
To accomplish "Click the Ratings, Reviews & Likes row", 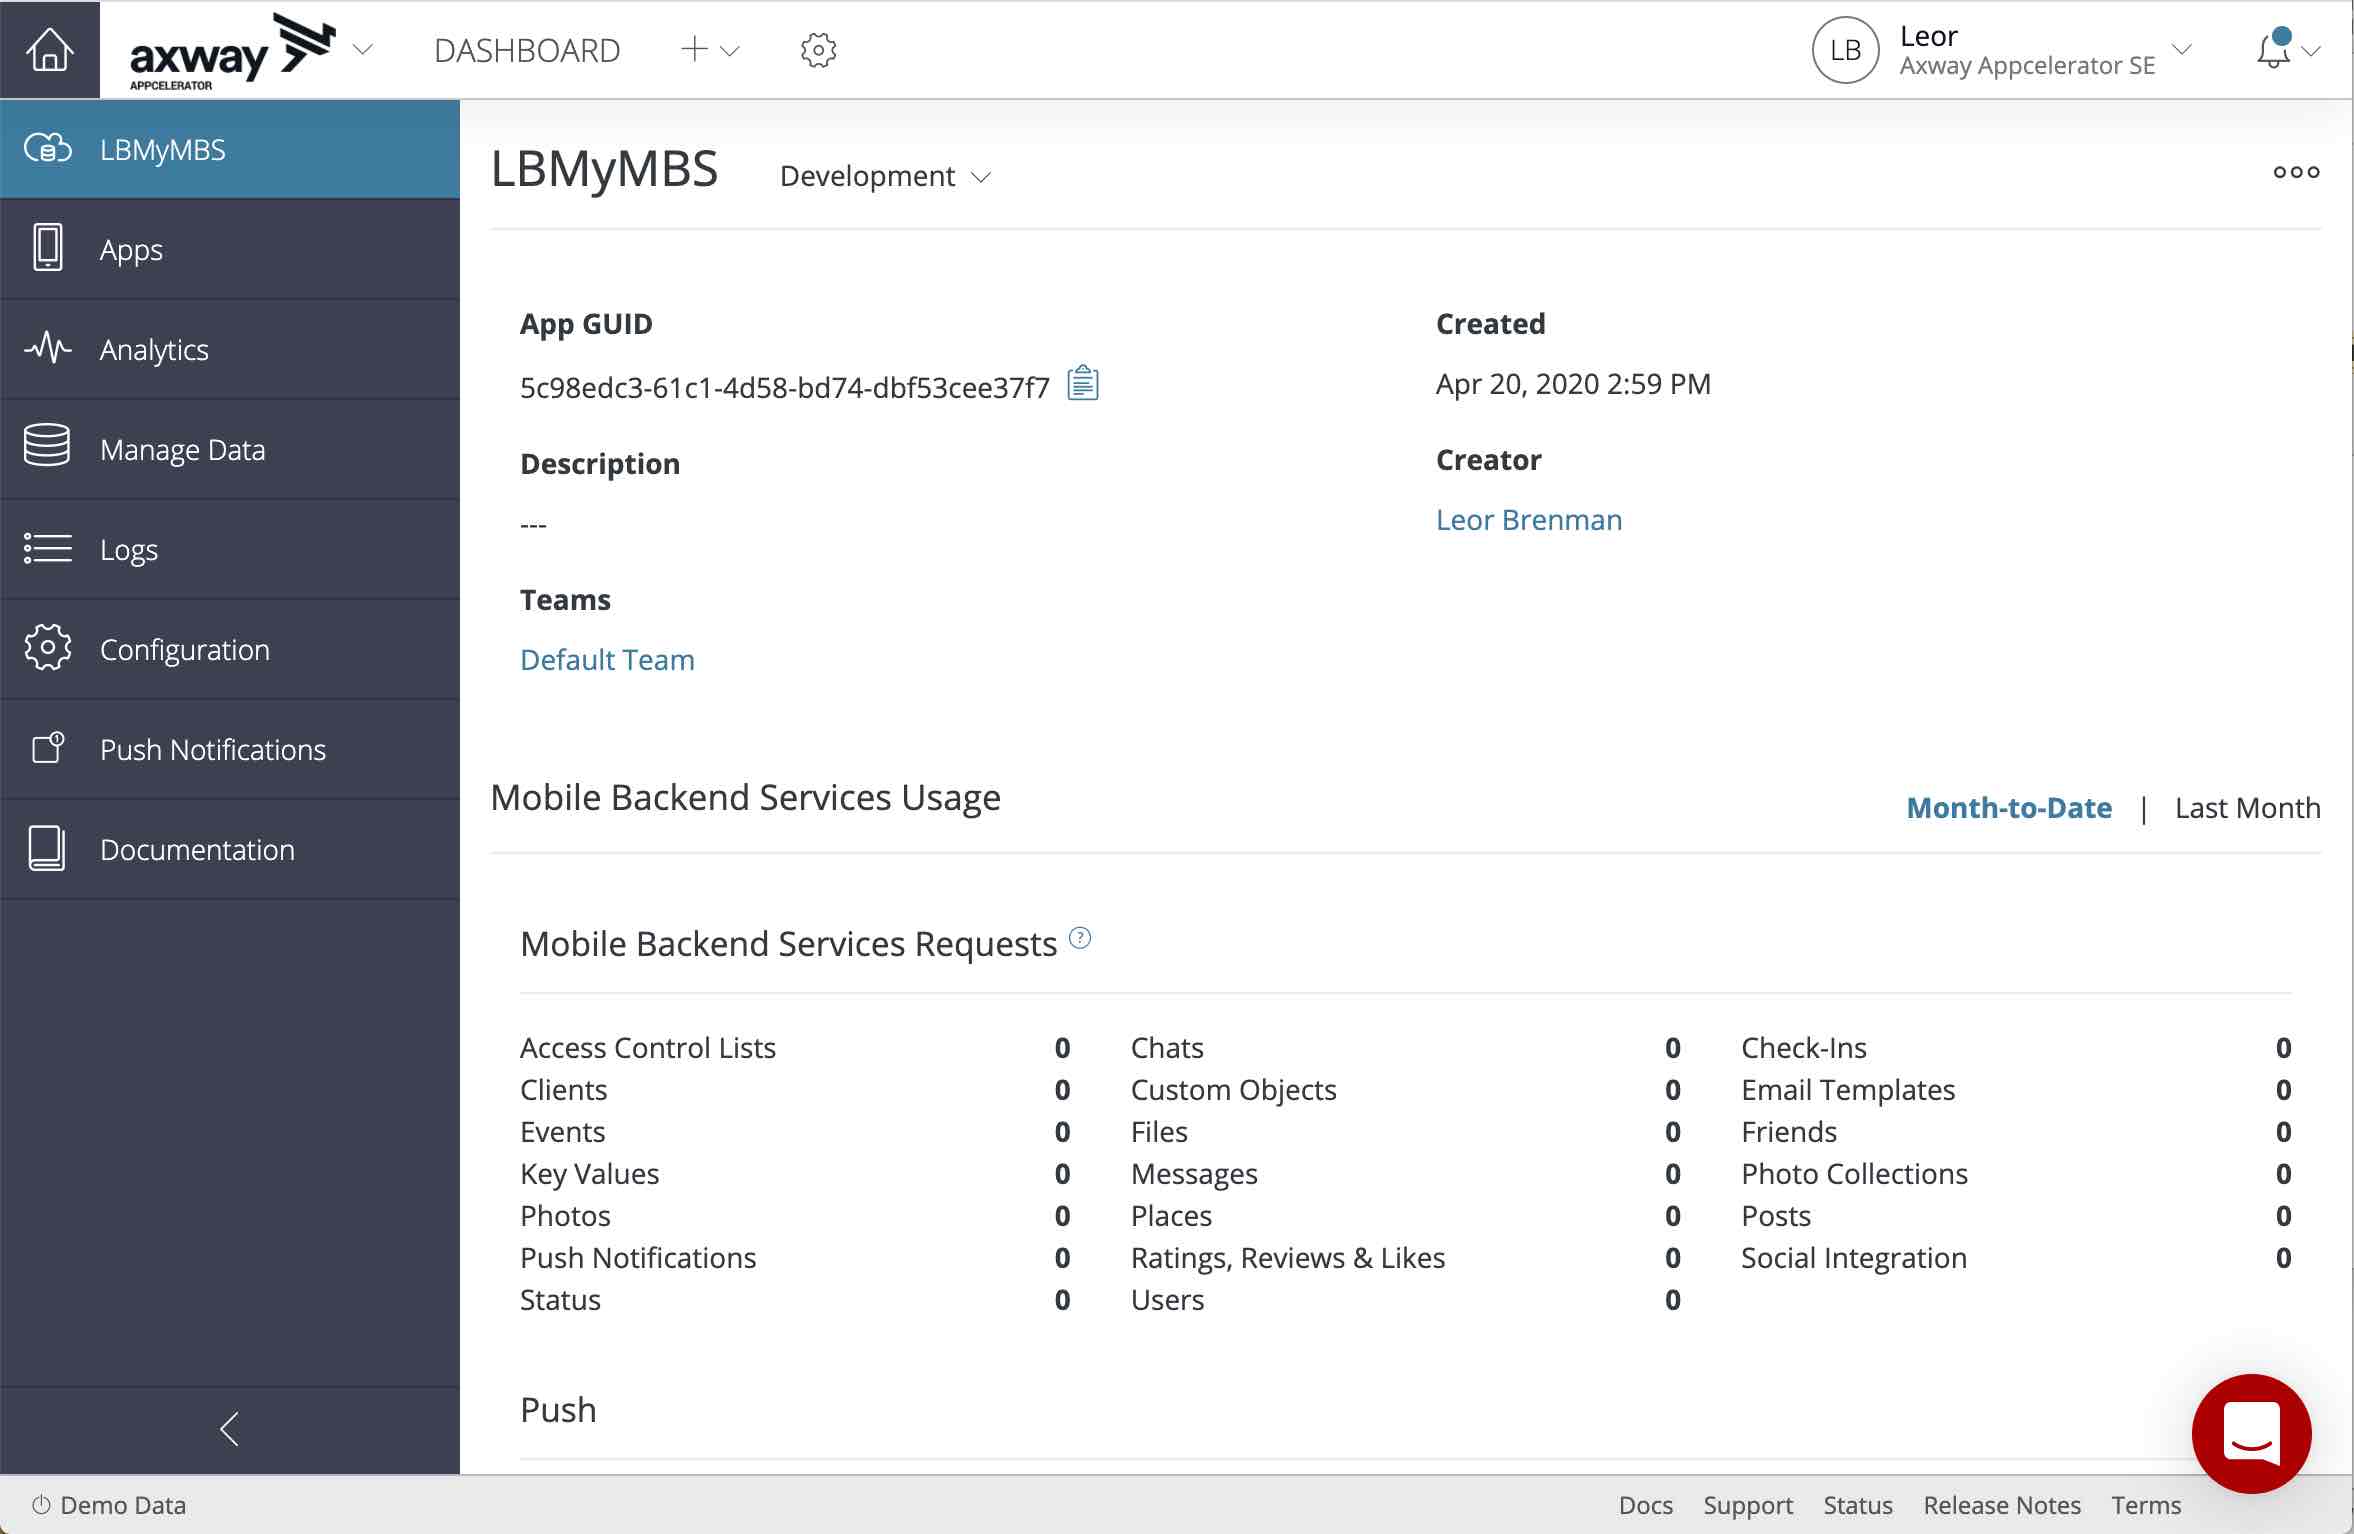I will (x=1406, y=1258).
